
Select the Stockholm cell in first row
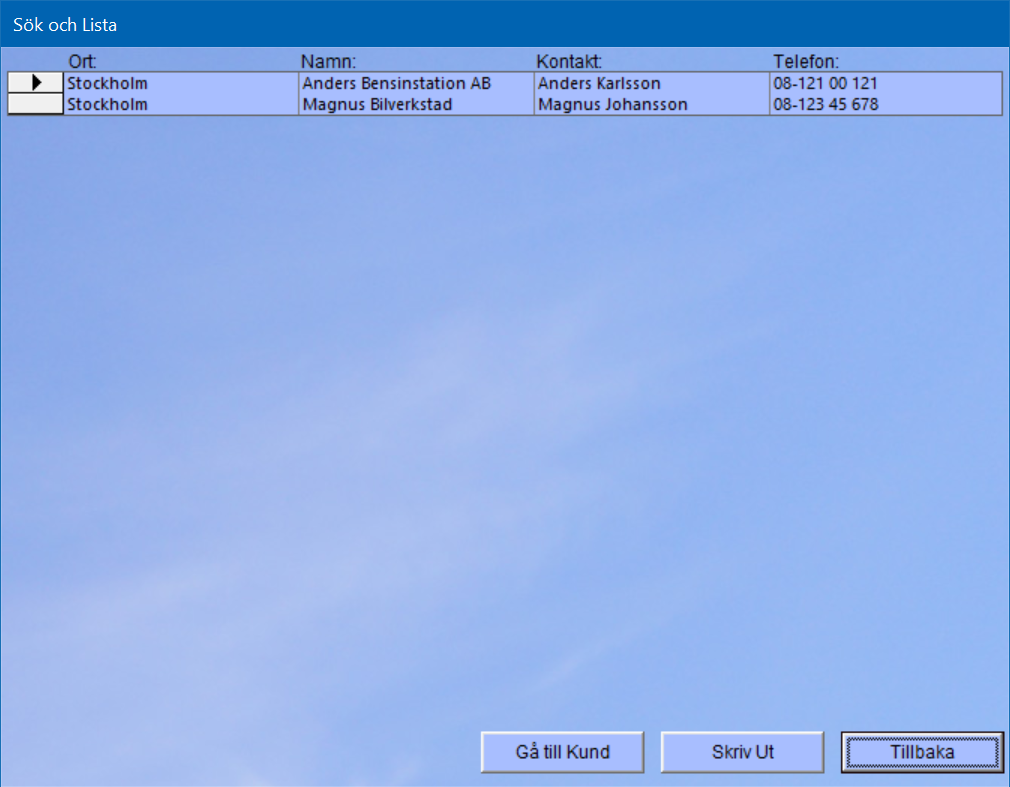point(180,83)
